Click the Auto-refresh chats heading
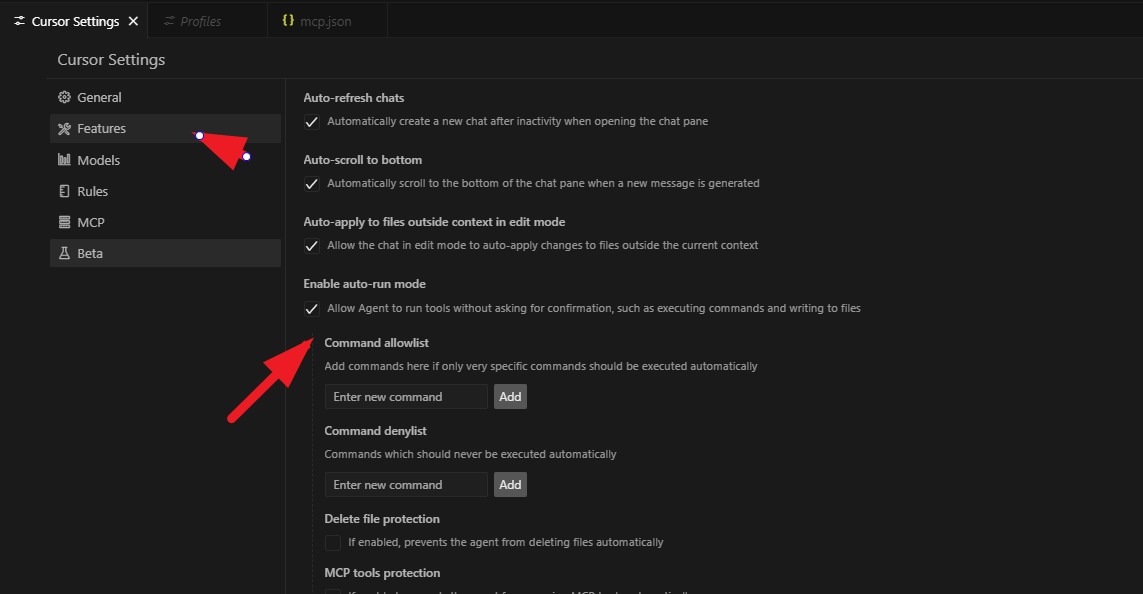 354,98
